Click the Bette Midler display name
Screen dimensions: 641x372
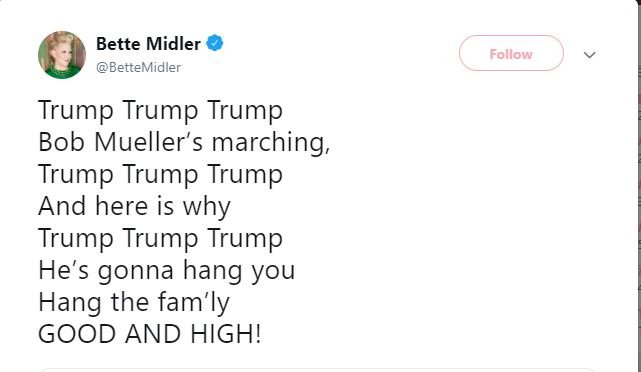tap(148, 43)
